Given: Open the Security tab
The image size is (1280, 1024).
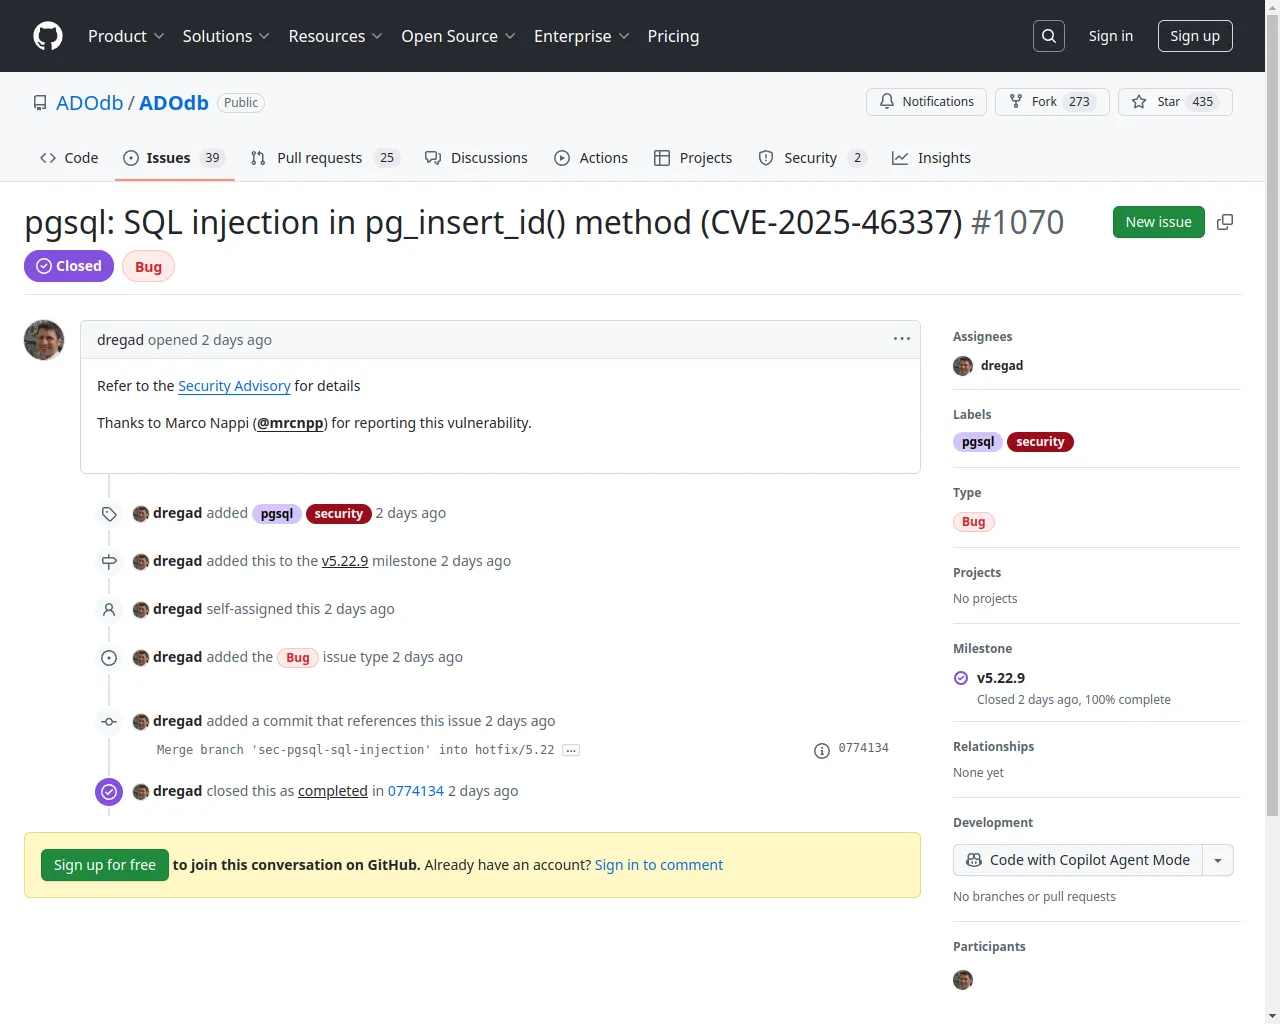Looking at the screenshot, I should 812,158.
